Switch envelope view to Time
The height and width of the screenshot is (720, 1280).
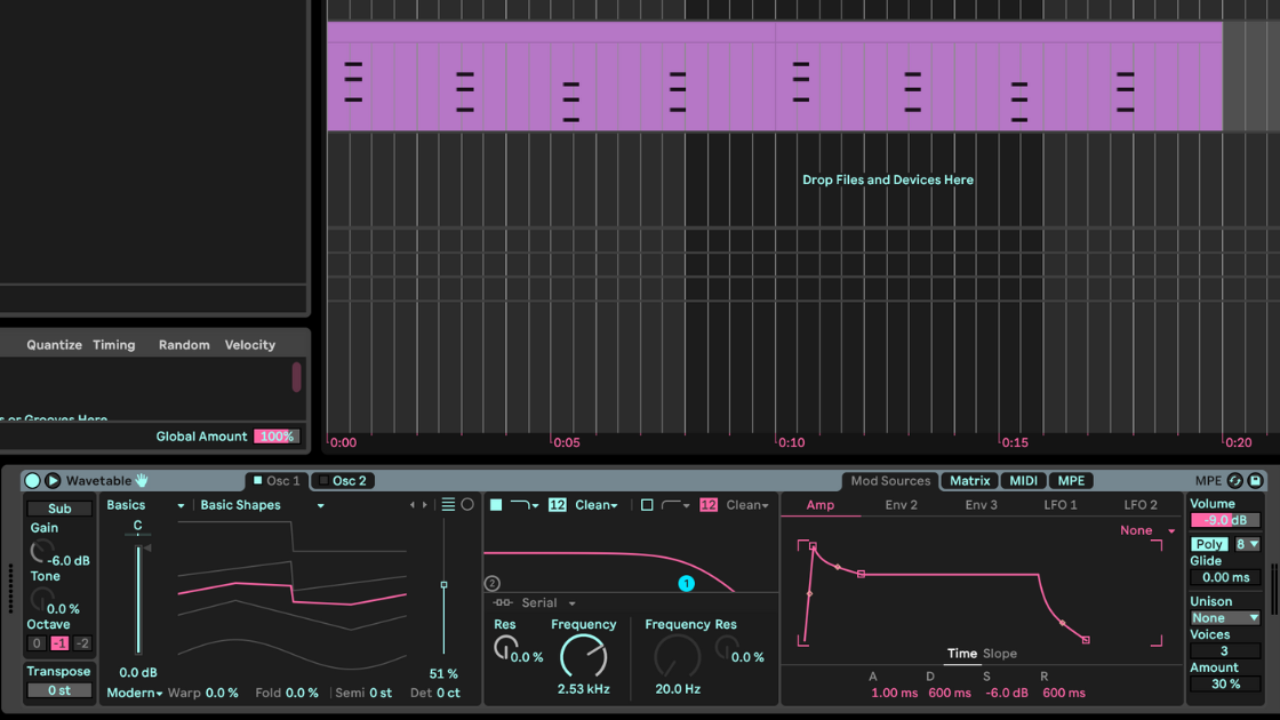(962, 654)
